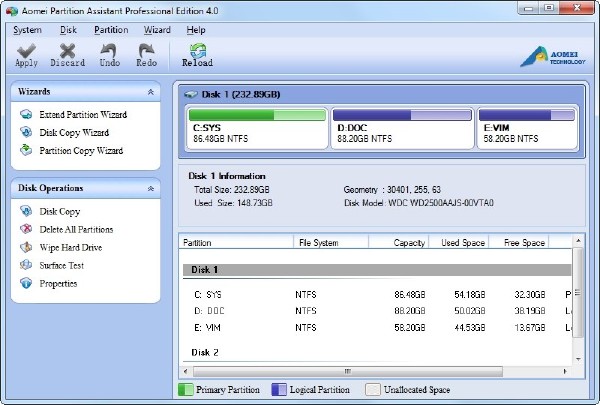This screenshot has width=600, height=405.
Task: Open the Partition Copy Wizard
Action: (80, 151)
